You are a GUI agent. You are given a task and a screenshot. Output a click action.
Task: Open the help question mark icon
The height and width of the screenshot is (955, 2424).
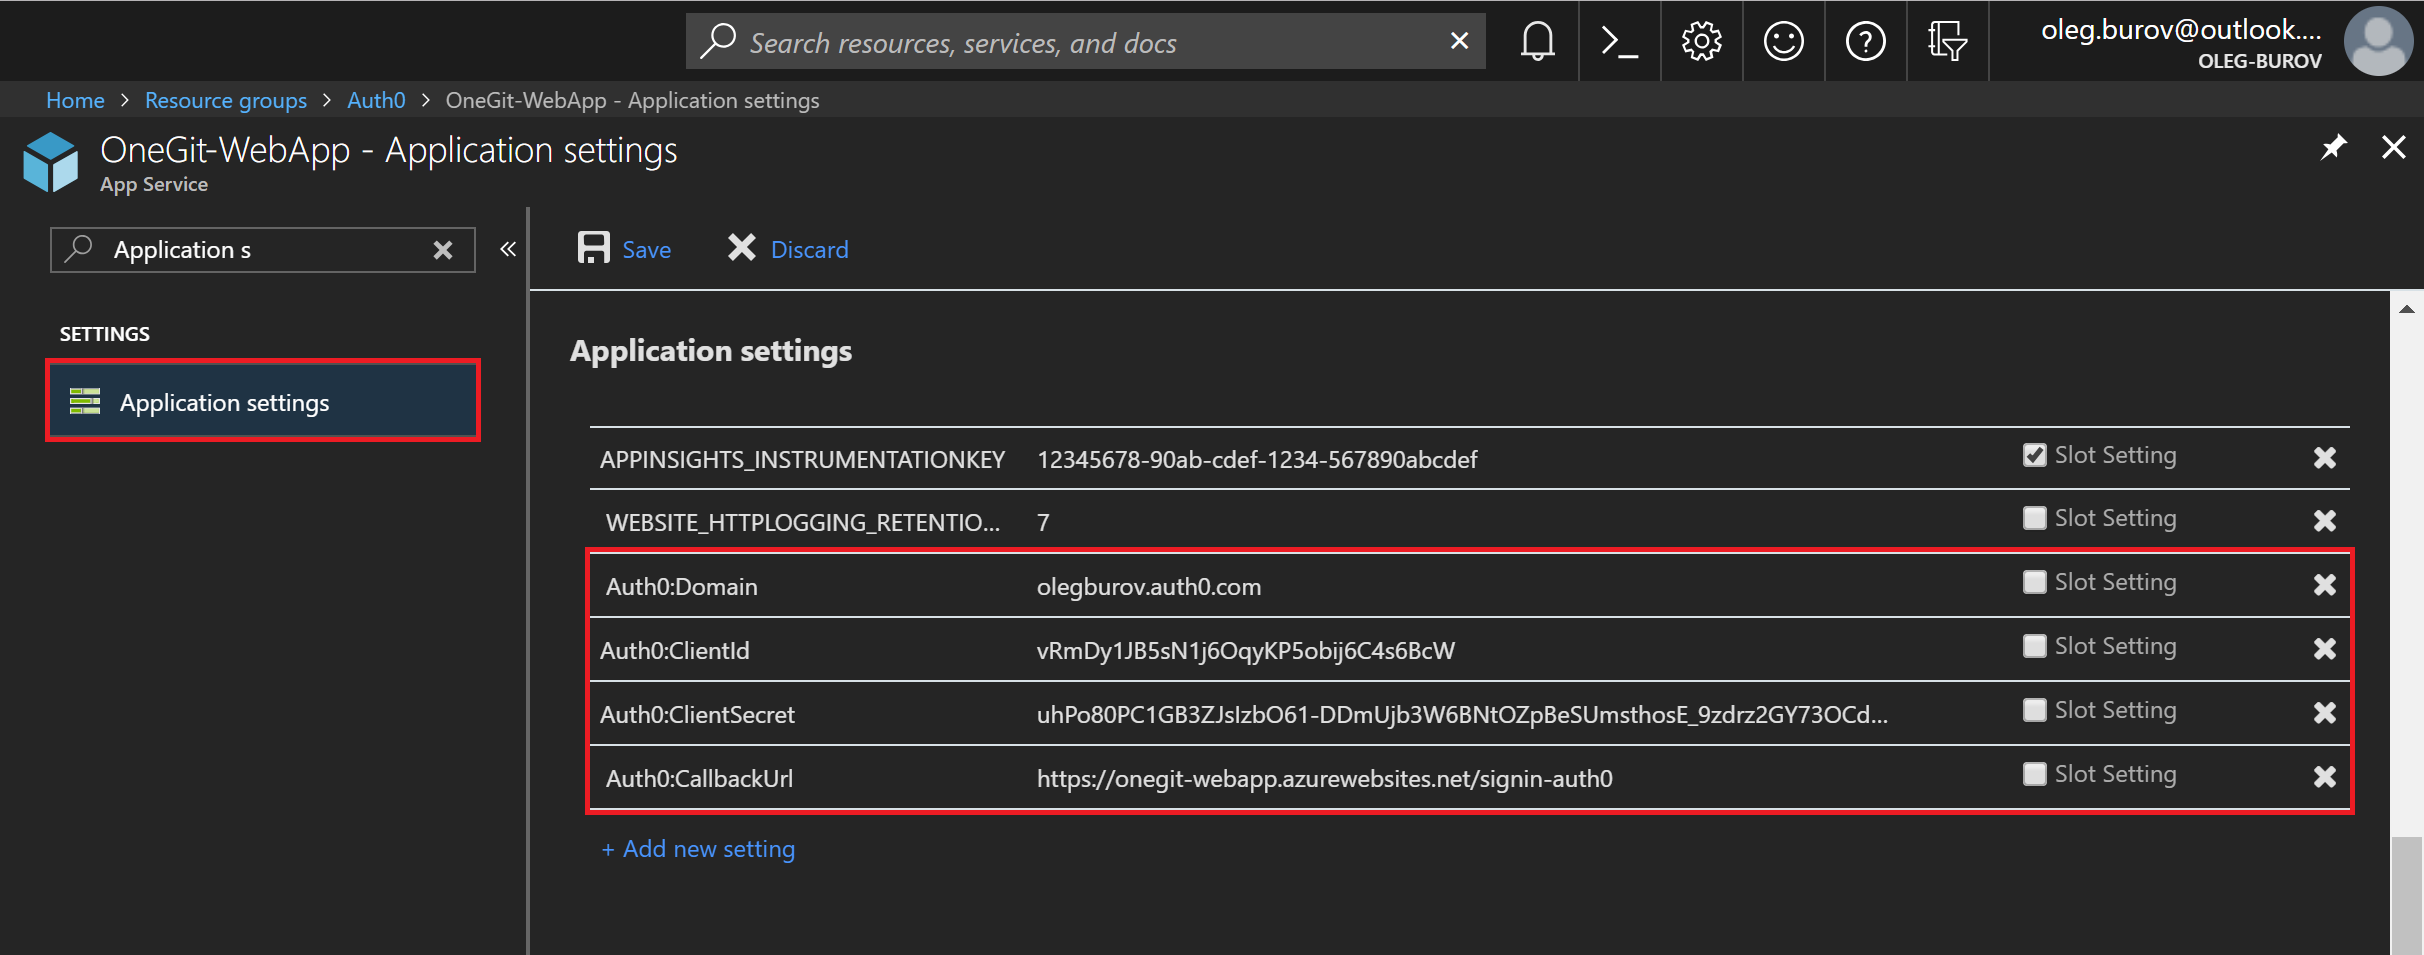coord(1865,41)
